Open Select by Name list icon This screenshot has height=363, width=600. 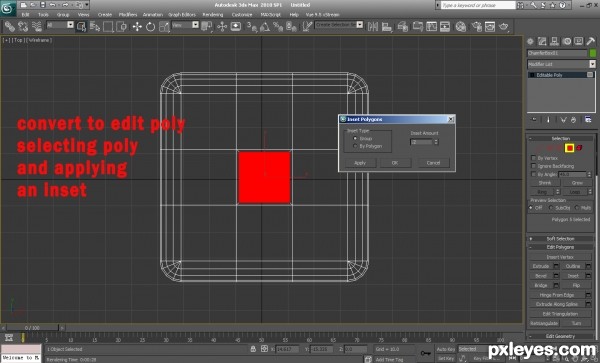95,26
